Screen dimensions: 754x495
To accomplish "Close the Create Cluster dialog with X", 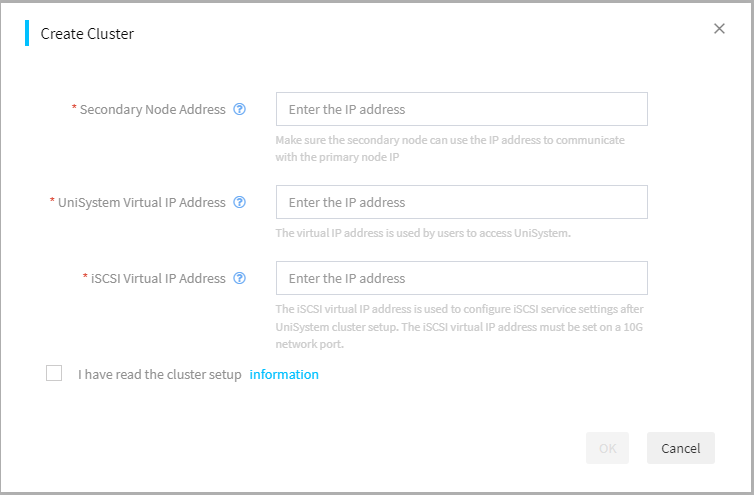I will point(719,28).
